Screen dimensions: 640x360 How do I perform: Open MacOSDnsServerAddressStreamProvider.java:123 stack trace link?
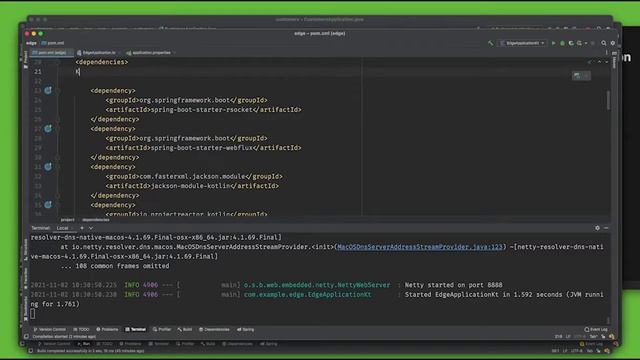point(420,247)
